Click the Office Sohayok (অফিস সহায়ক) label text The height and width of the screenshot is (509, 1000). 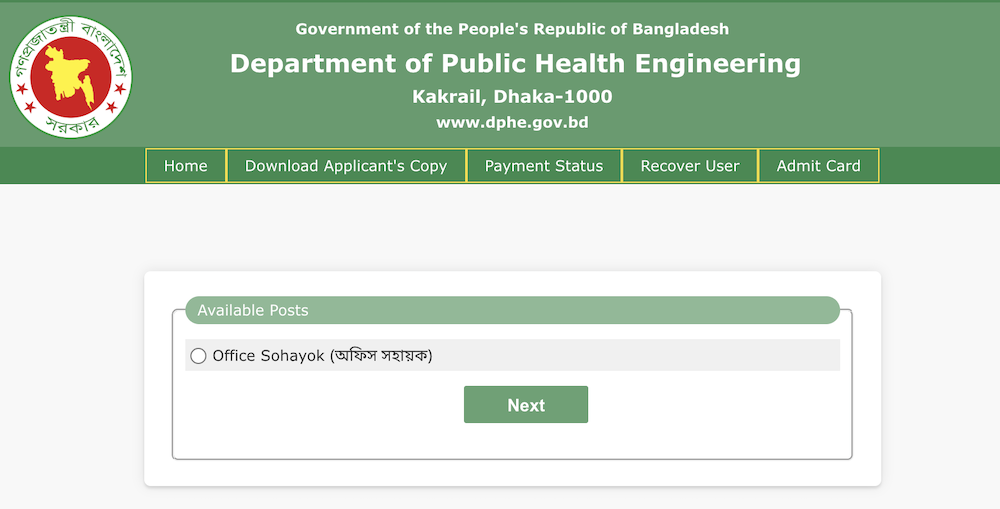322,355
